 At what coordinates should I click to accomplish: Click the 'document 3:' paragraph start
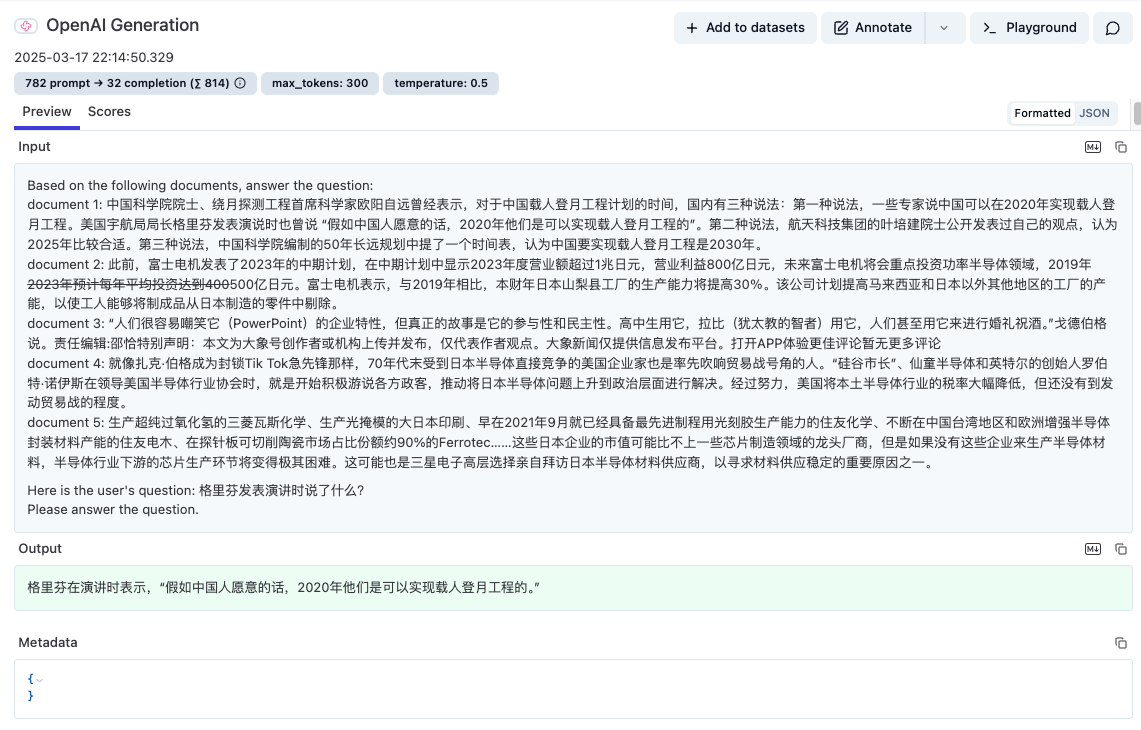pos(65,323)
